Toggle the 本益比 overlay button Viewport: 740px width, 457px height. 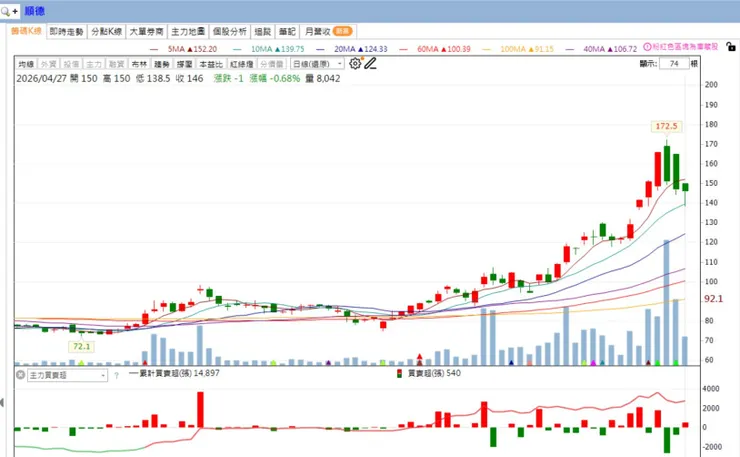point(210,64)
